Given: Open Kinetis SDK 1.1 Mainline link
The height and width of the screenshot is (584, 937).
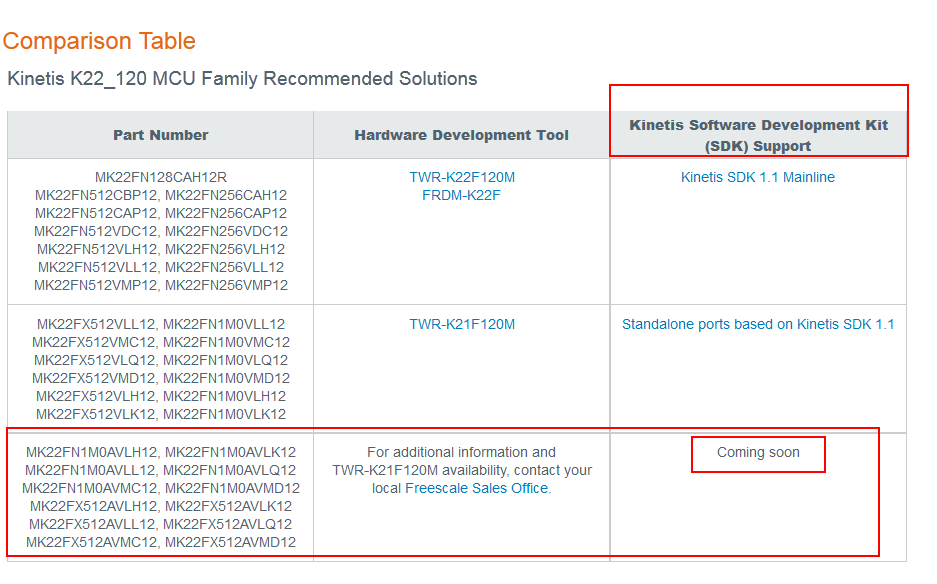Looking at the screenshot, I should (x=757, y=177).
